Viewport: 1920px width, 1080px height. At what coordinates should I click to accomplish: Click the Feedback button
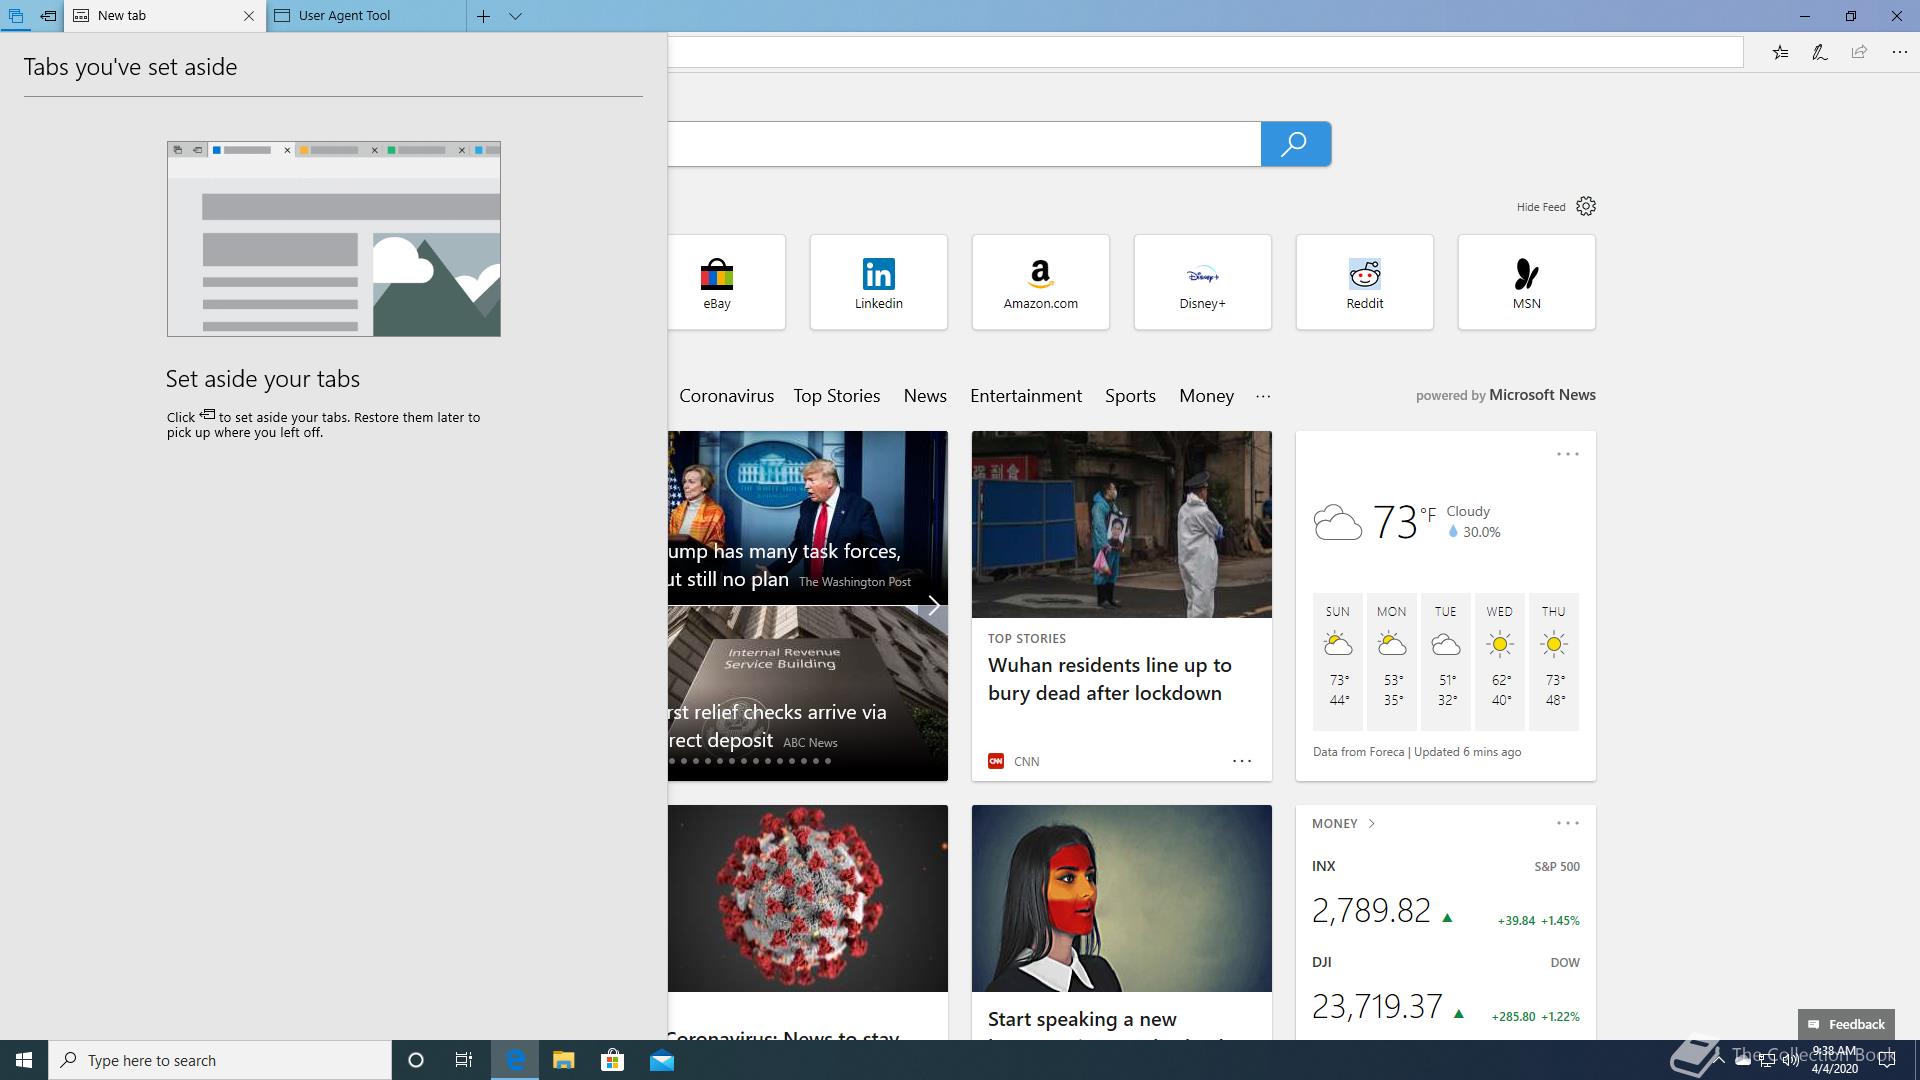point(1846,1024)
